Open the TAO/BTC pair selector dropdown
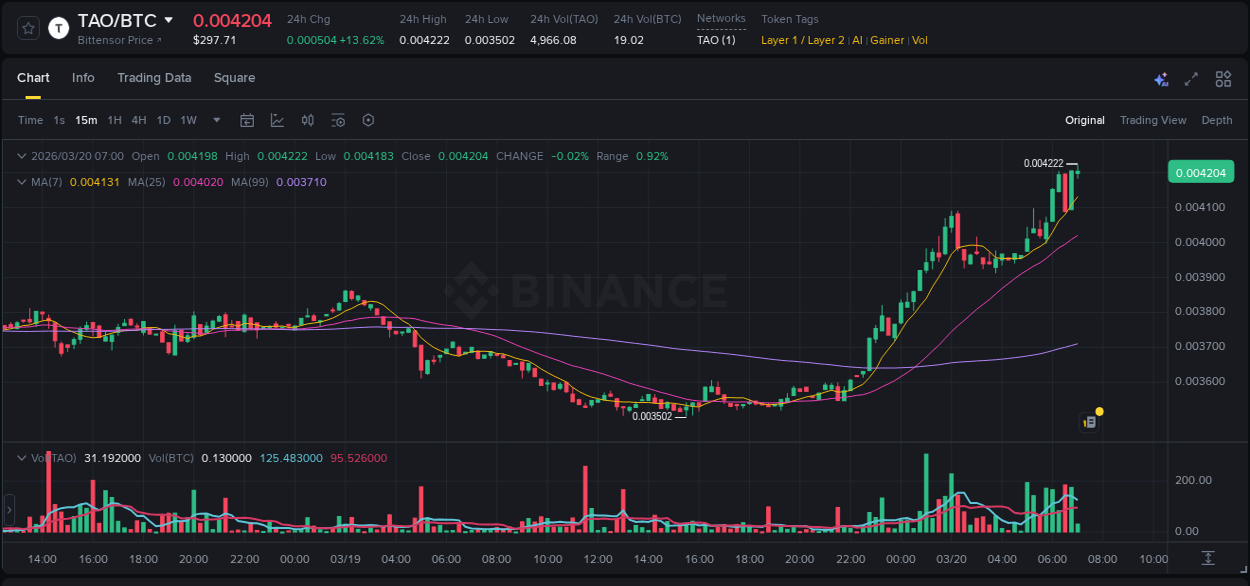The height and width of the screenshot is (586, 1250). (x=168, y=20)
